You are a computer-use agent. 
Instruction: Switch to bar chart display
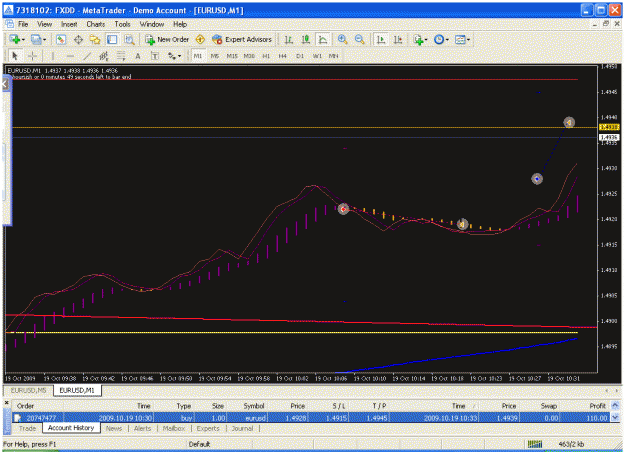pyautogui.click(x=289, y=39)
